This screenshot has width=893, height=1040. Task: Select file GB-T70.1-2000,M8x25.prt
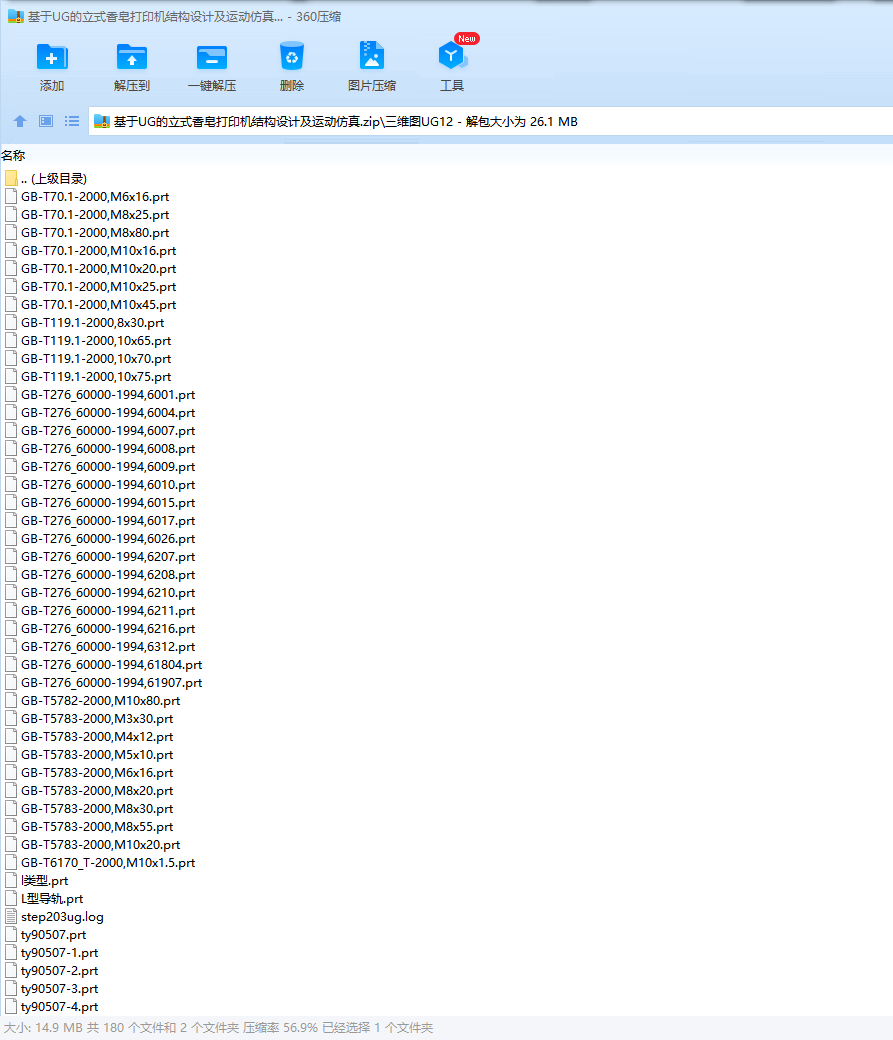95,215
